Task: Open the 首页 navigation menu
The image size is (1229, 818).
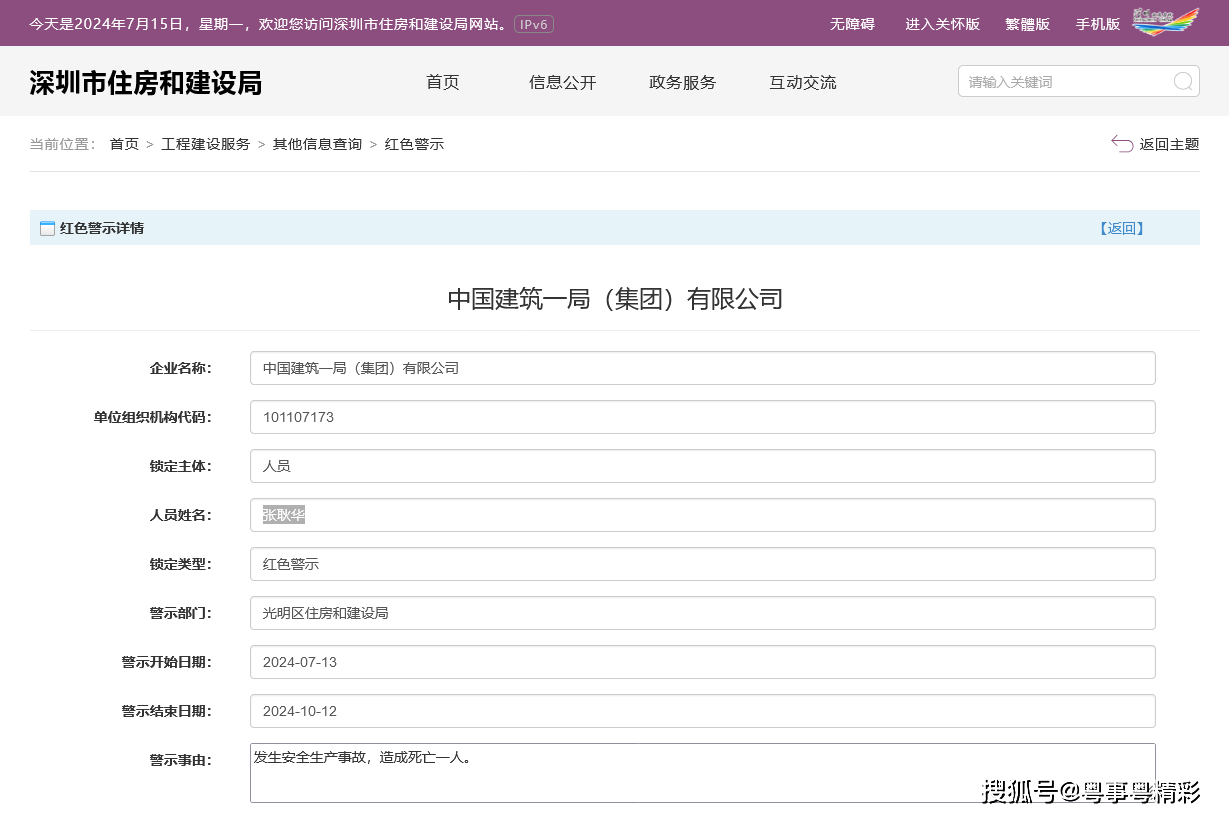Action: [443, 82]
